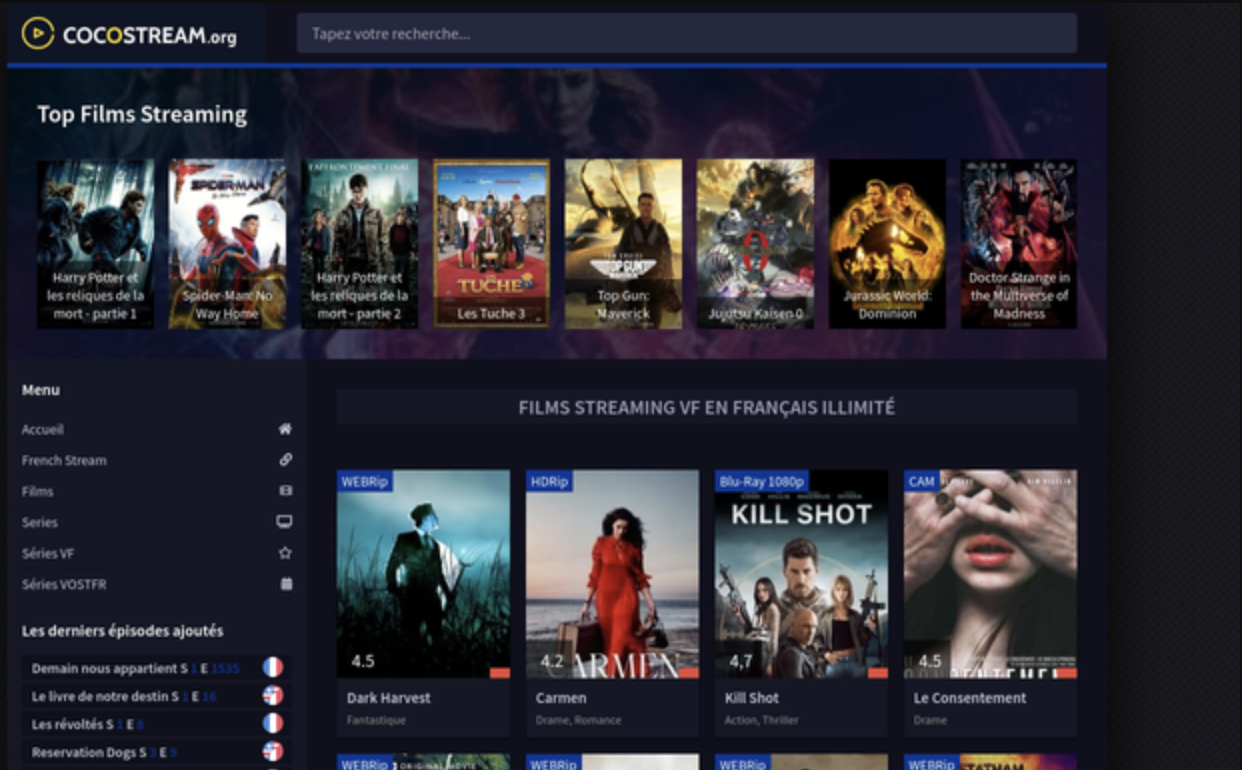The width and height of the screenshot is (1242, 770).
Task: Click the Le Consentement poster image
Action: tap(990, 574)
